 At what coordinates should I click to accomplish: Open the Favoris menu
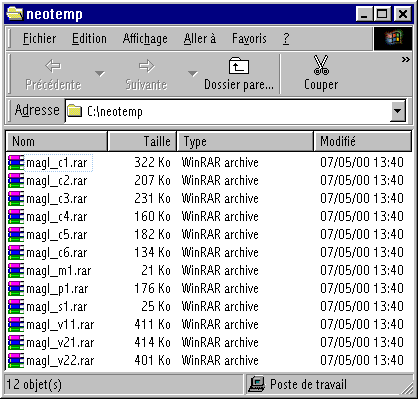(249, 39)
